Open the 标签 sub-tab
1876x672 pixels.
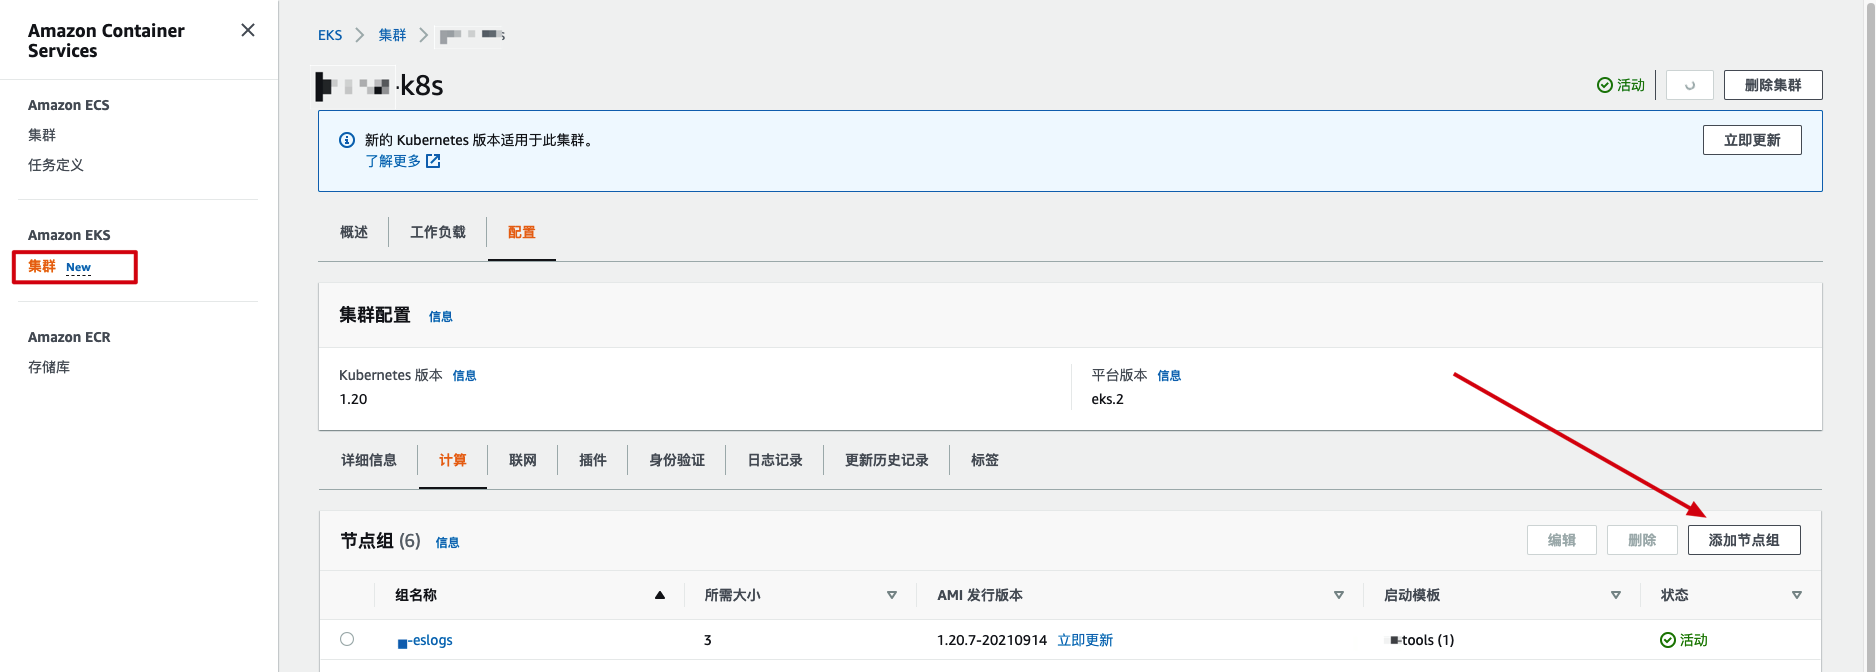coord(985,460)
